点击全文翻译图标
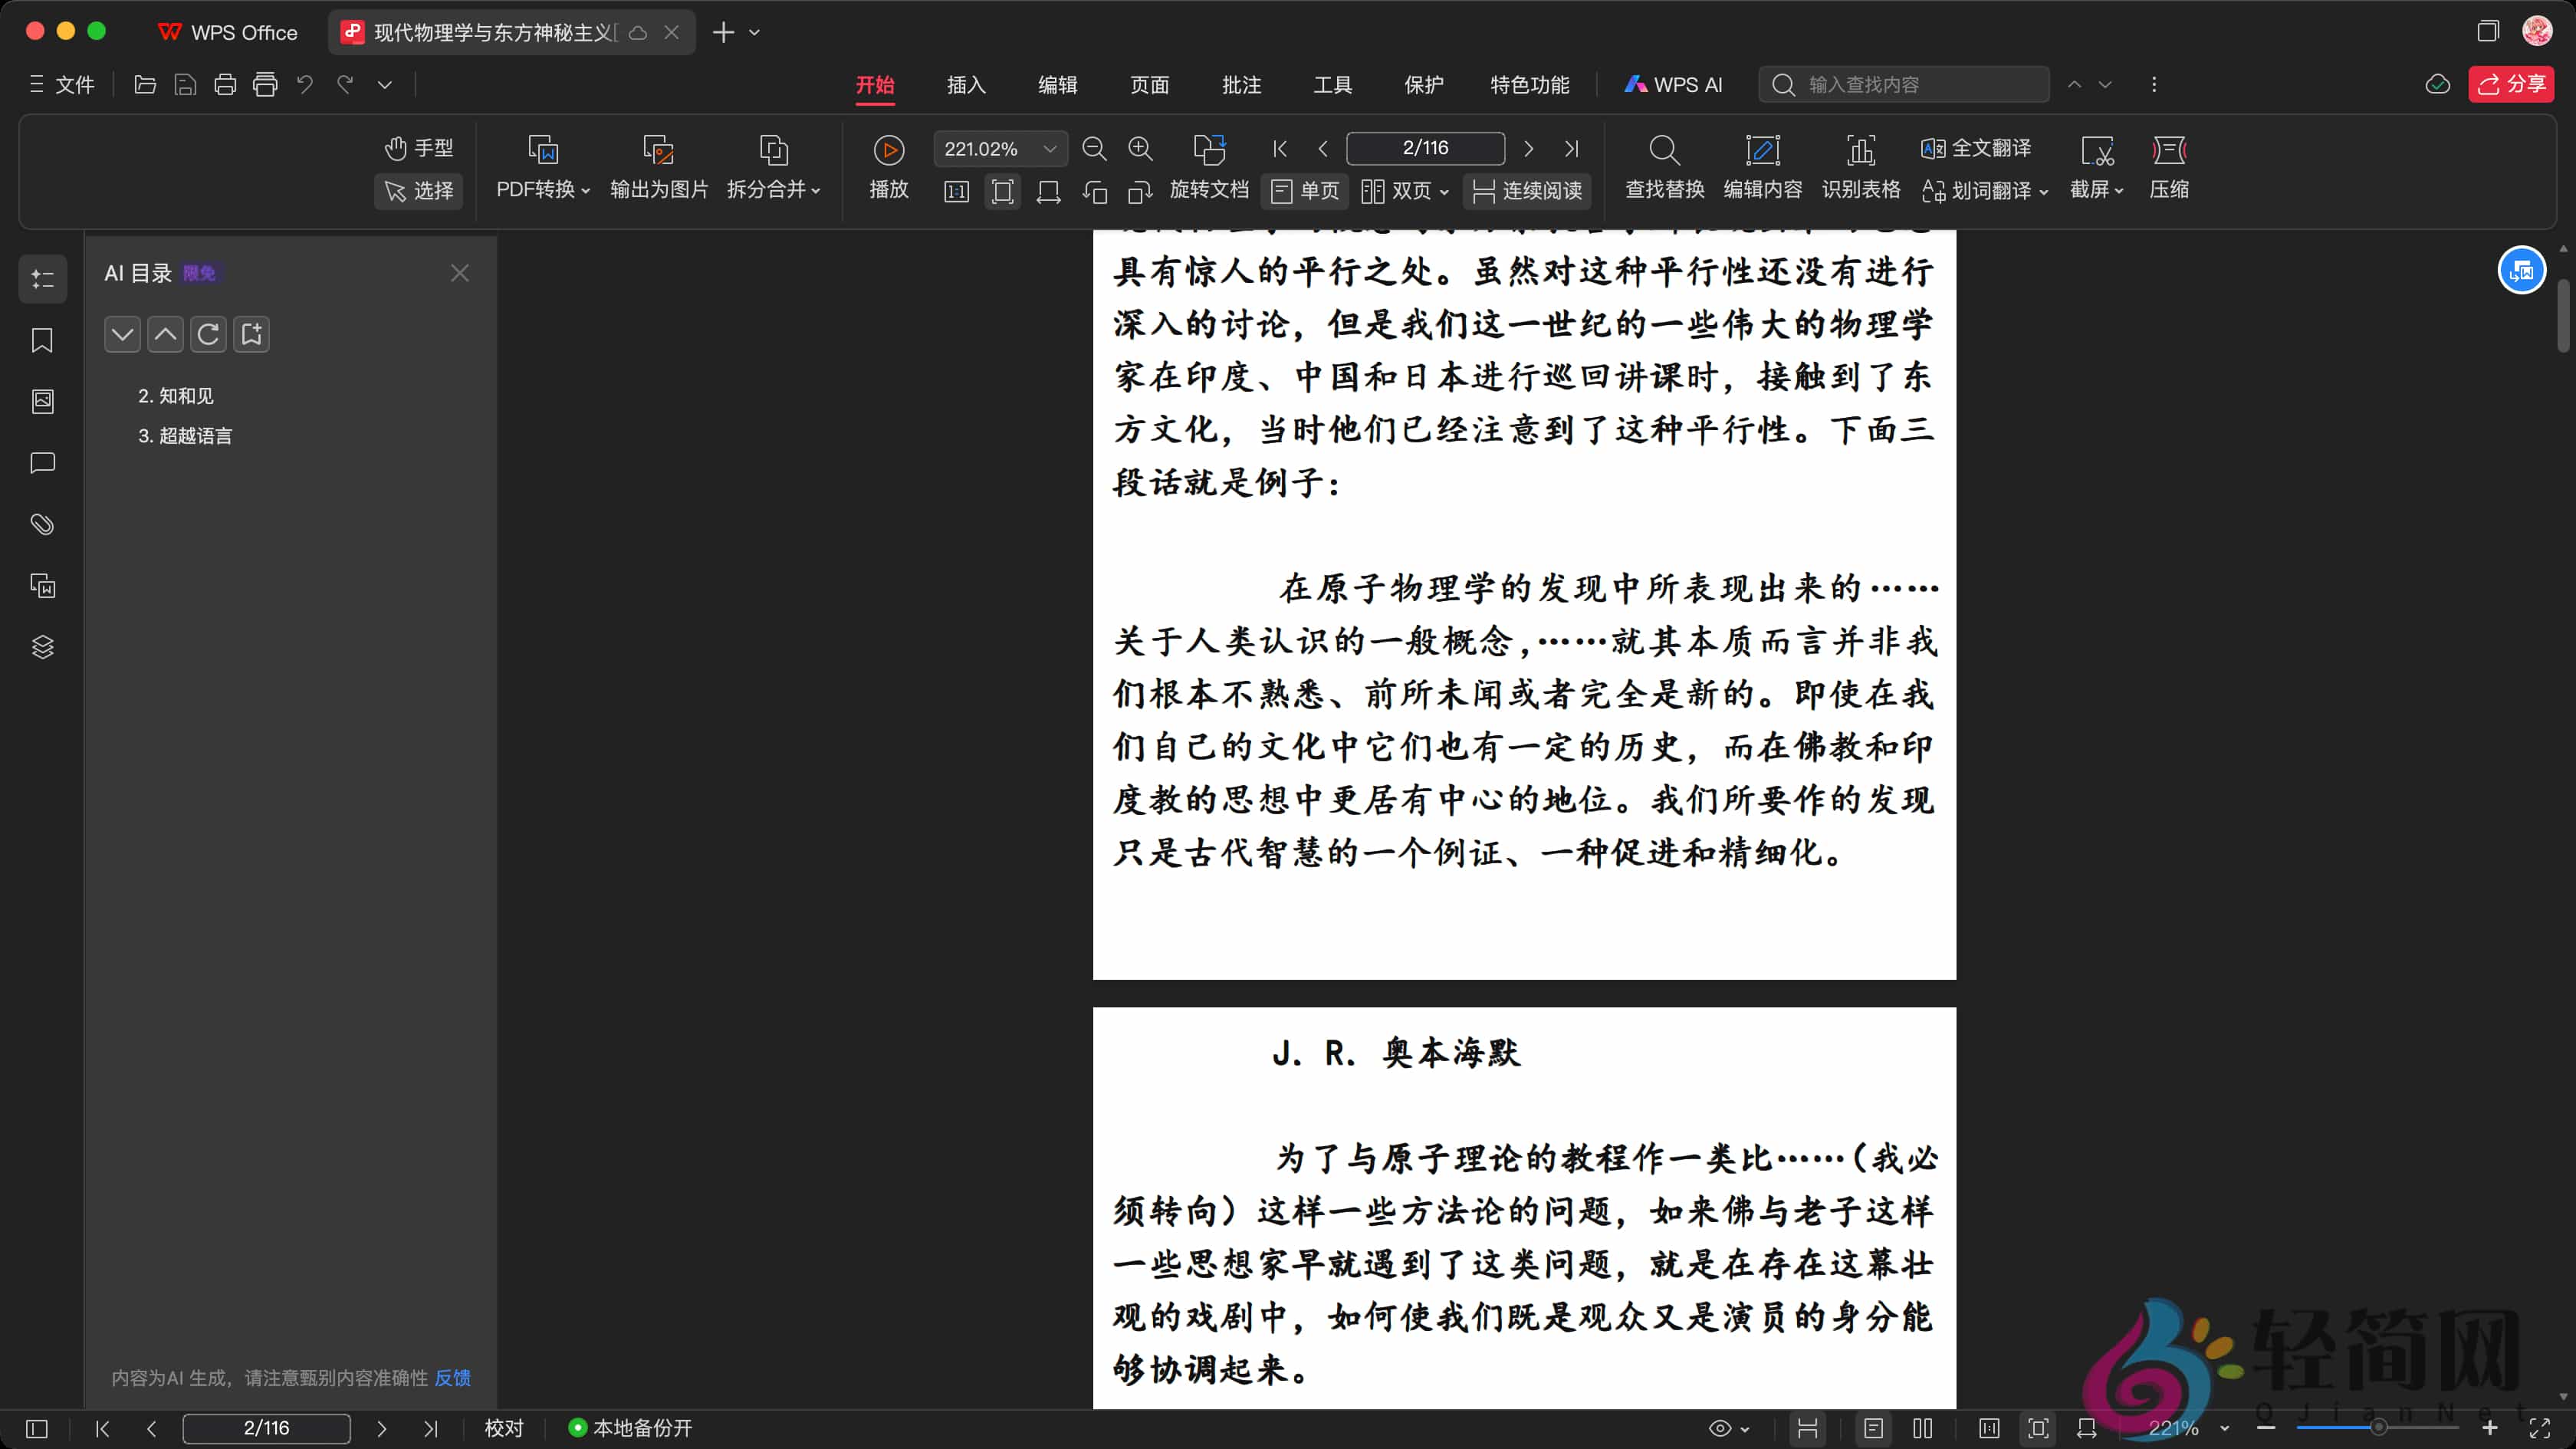 click(1975, 147)
